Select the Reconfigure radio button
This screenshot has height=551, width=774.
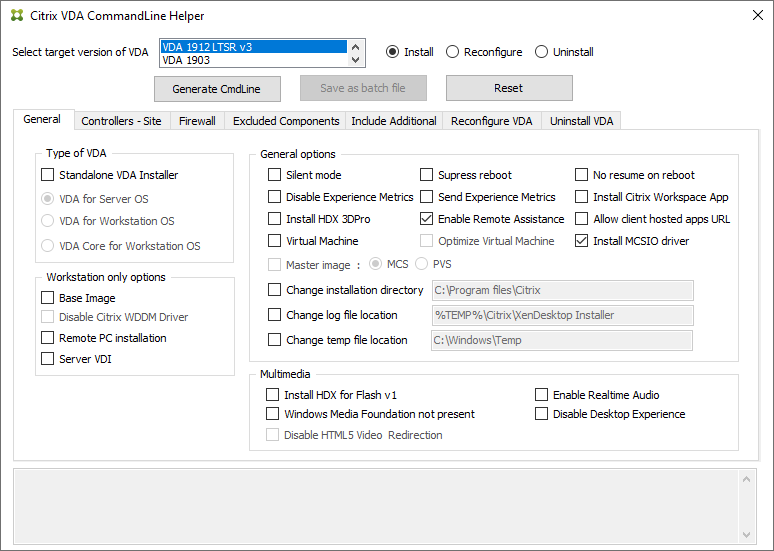(x=452, y=52)
